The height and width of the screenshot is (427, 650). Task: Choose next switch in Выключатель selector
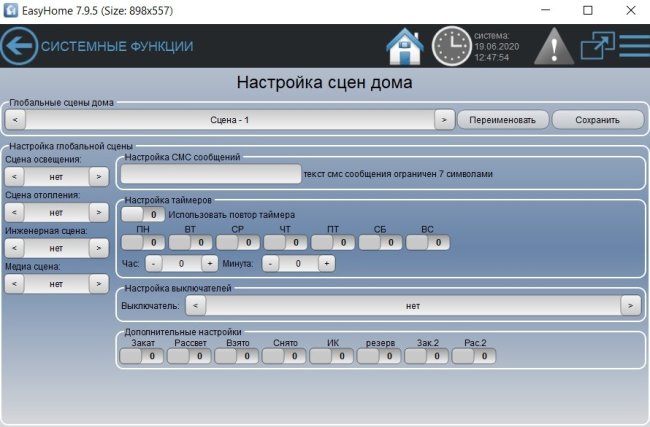tap(629, 305)
